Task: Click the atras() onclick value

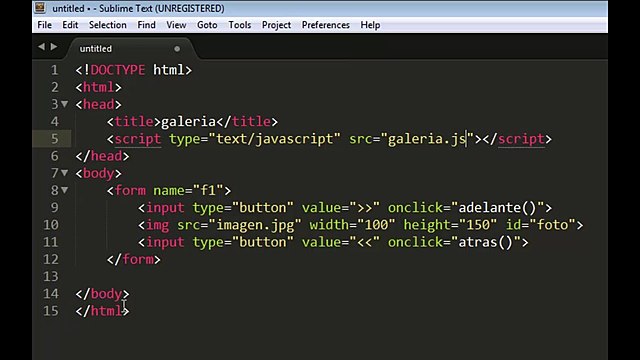Action: pos(486,242)
